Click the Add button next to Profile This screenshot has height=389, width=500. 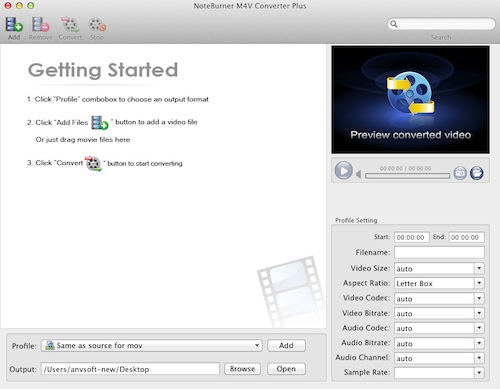point(286,345)
